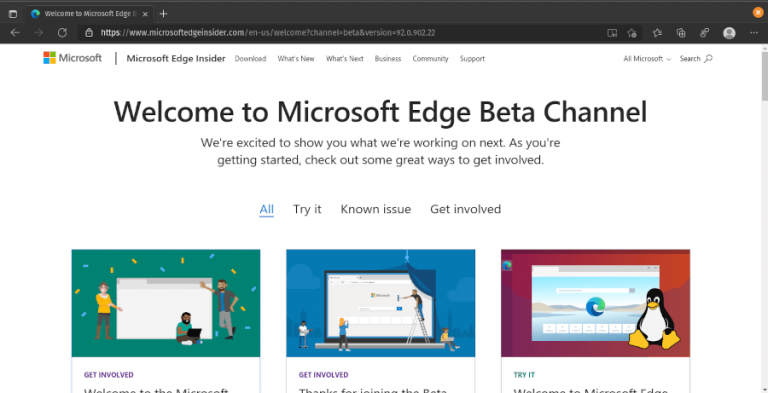Click the browser back arrow
Image resolution: width=768 pixels, height=393 pixels.
point(15,33)
